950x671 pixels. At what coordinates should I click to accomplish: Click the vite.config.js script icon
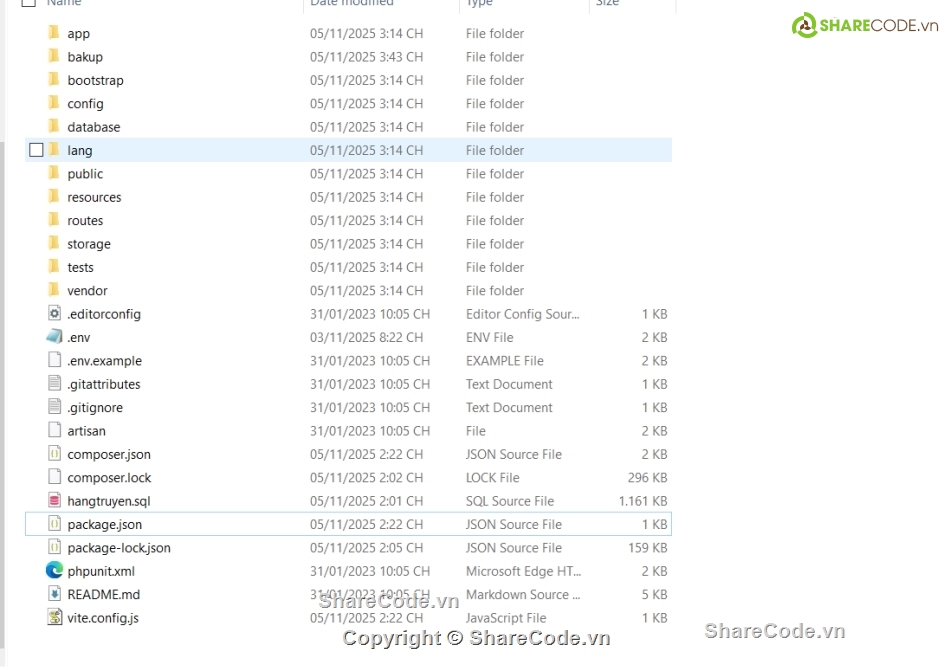click(54, 618)
